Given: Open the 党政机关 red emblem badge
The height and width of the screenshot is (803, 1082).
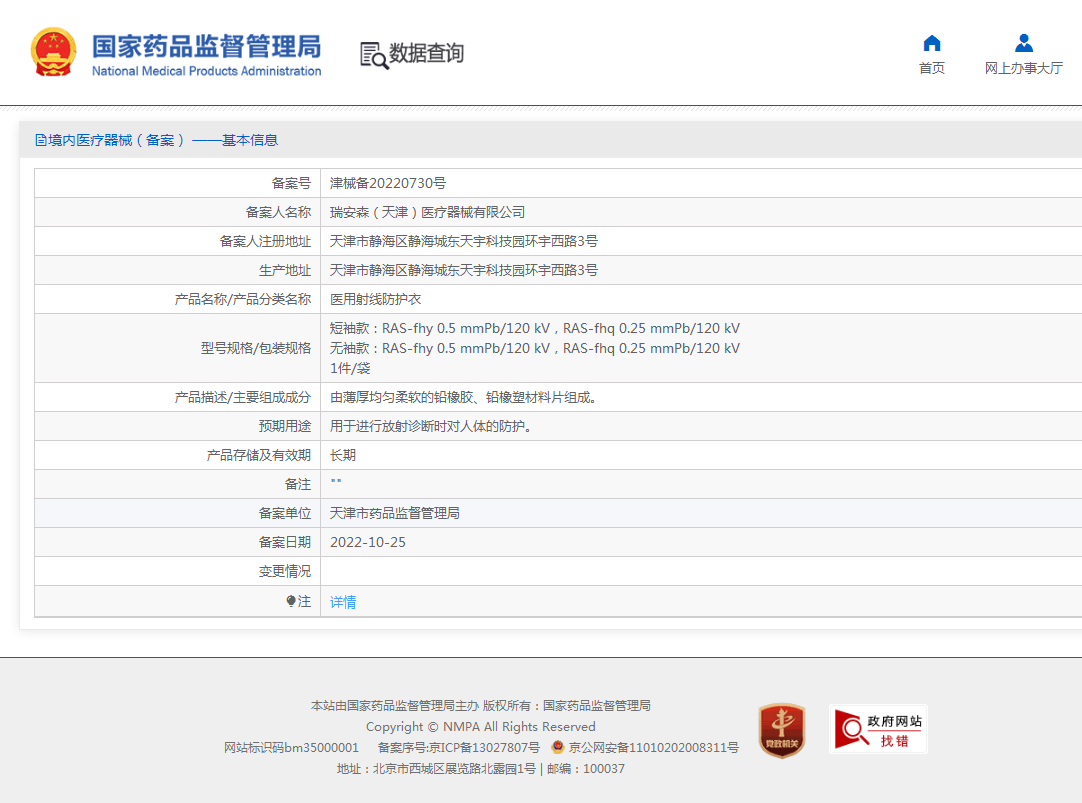Looking at the screenshot, I should 782,728.
